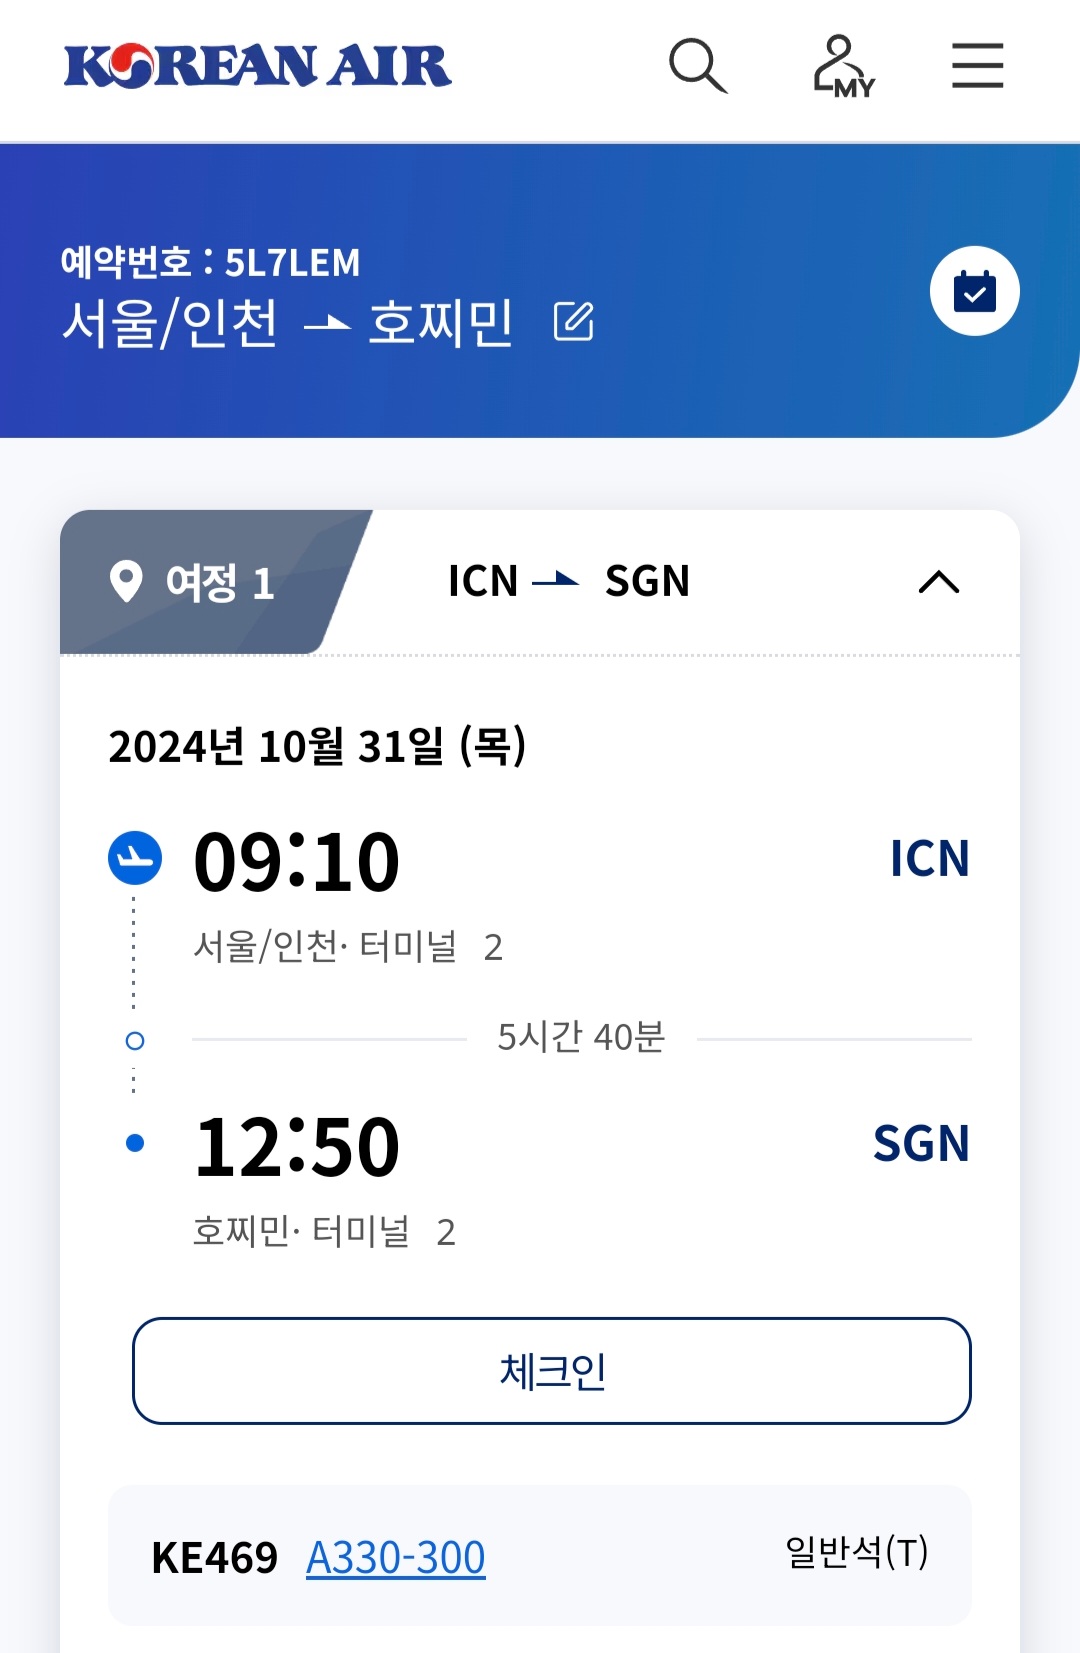Tap the calendar check icon
The image size is (1080, 1653).
974,291
